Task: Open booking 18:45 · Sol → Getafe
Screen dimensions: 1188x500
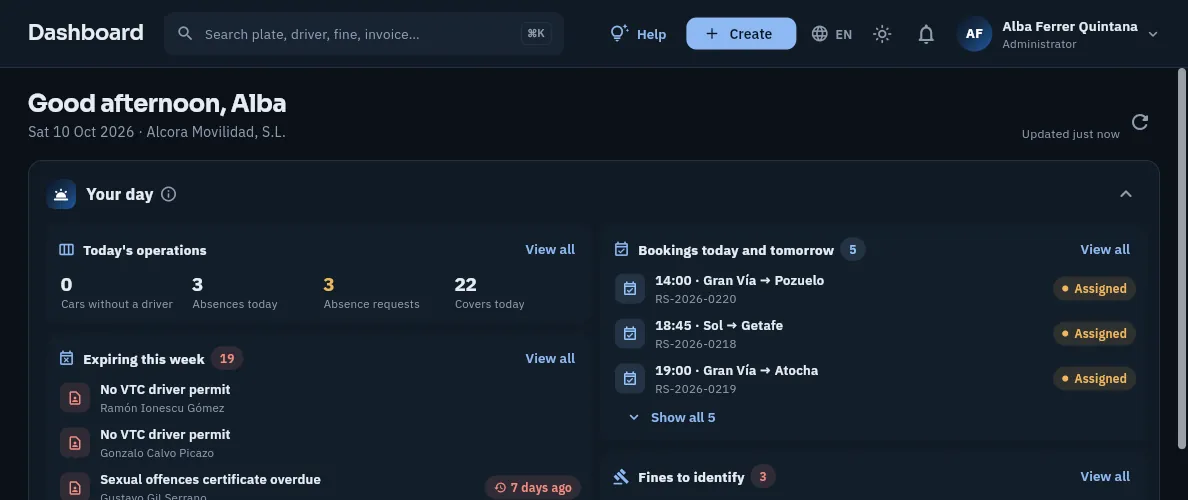Action: click(874, 333)
